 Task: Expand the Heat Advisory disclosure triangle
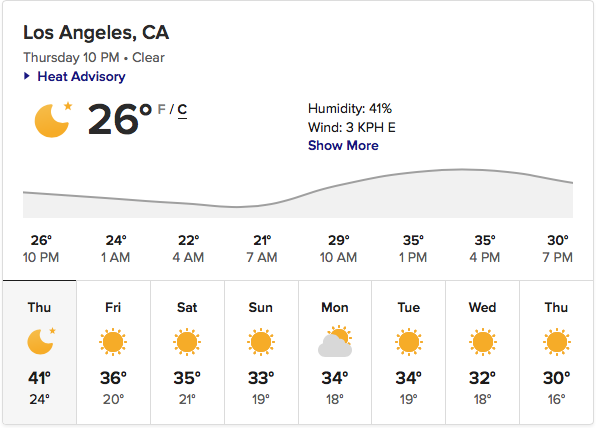click(x=27, y=76)
